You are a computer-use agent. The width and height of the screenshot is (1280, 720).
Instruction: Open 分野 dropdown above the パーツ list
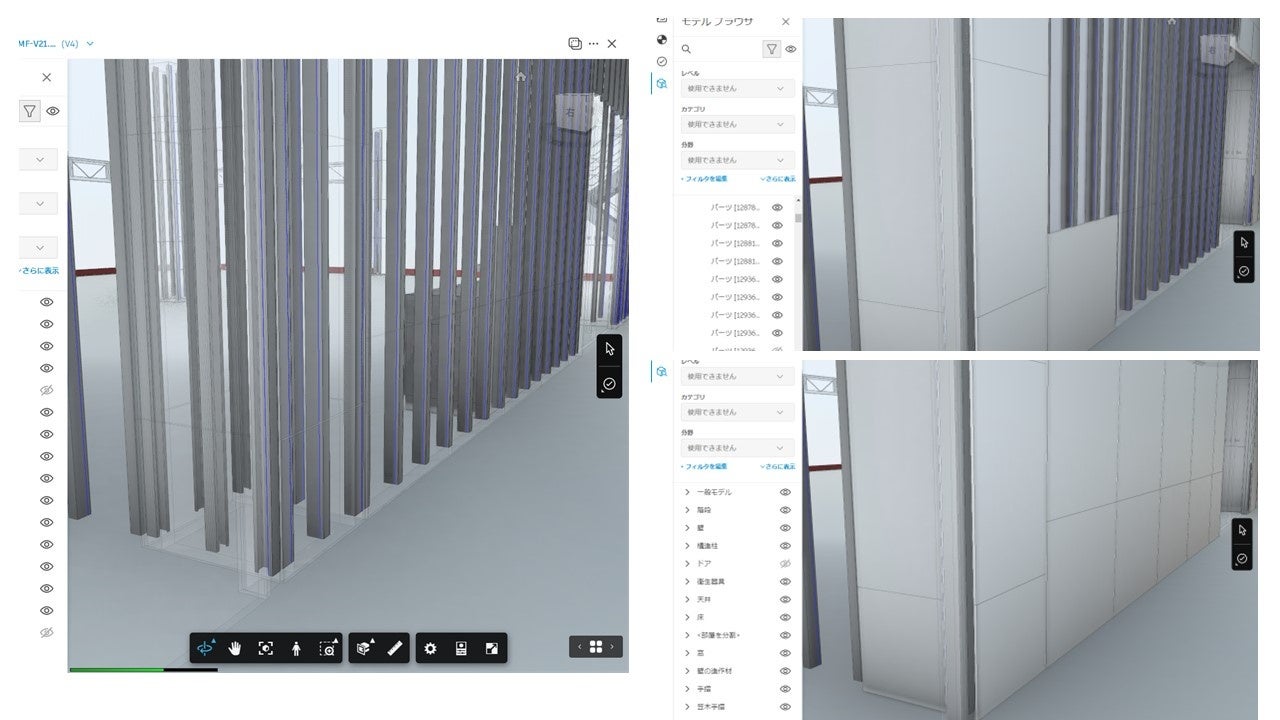(738, 160)
